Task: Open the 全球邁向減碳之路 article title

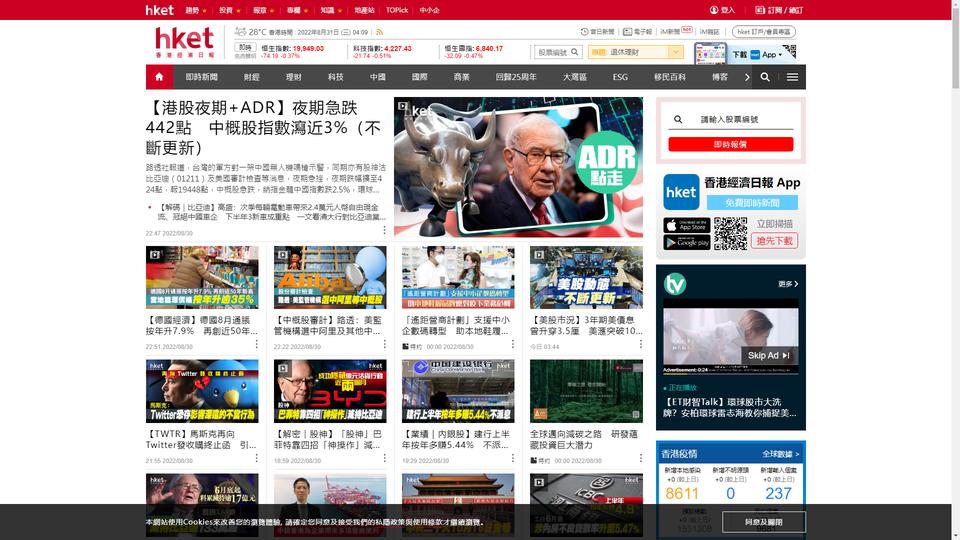Action: click(x=584, y=439)
